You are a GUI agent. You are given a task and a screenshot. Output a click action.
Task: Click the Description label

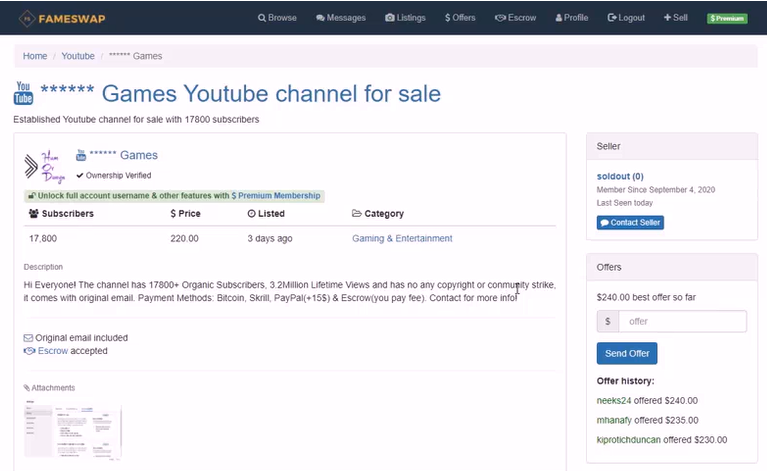[43, 267]
